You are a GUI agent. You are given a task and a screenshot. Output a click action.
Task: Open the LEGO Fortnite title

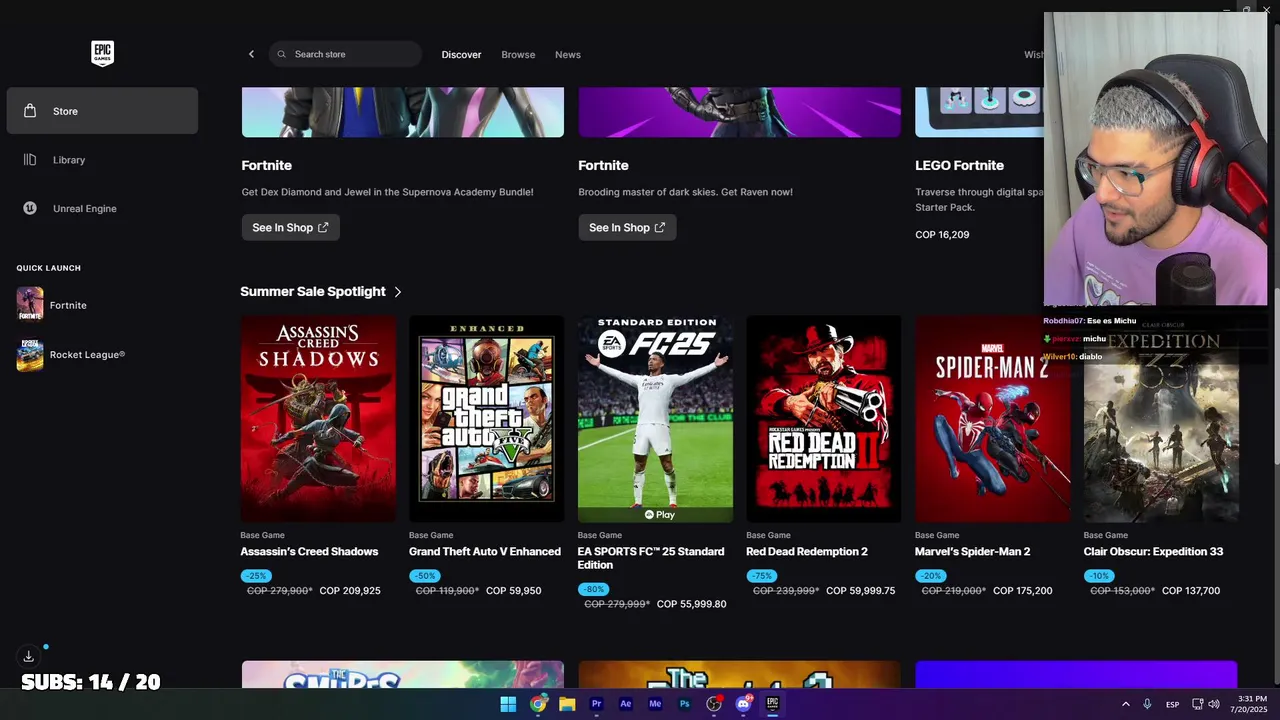[959, 165]
